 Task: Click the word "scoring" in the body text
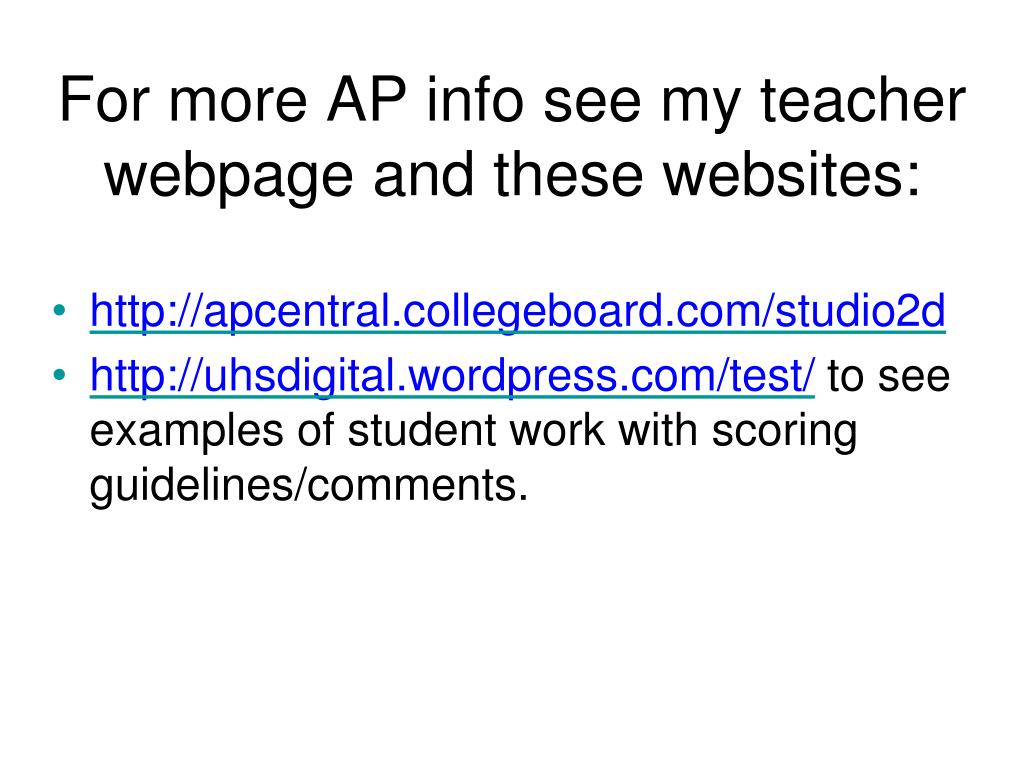click(x=784, y=432)
